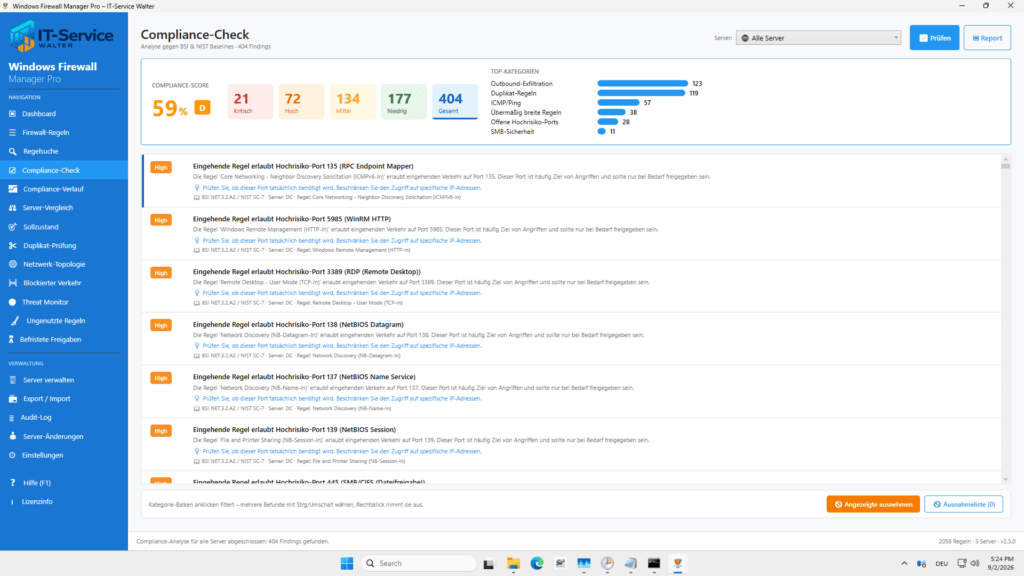Open the Server-Änderungen bell icon
Image resolution: width=1024 pixels, height=576 pixels.
click(12, 436)
